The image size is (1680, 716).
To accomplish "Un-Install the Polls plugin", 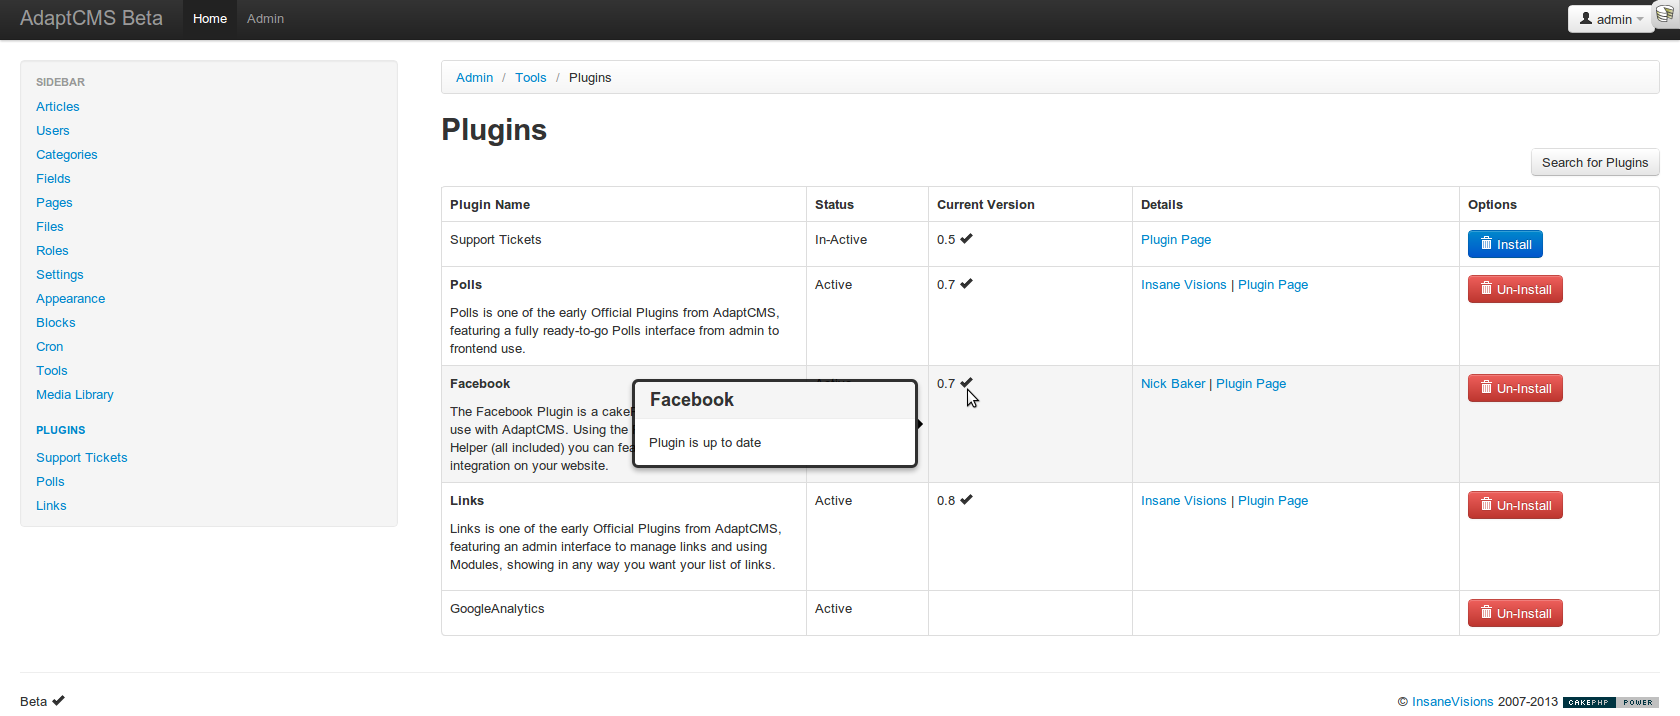I will point(1515,290).
